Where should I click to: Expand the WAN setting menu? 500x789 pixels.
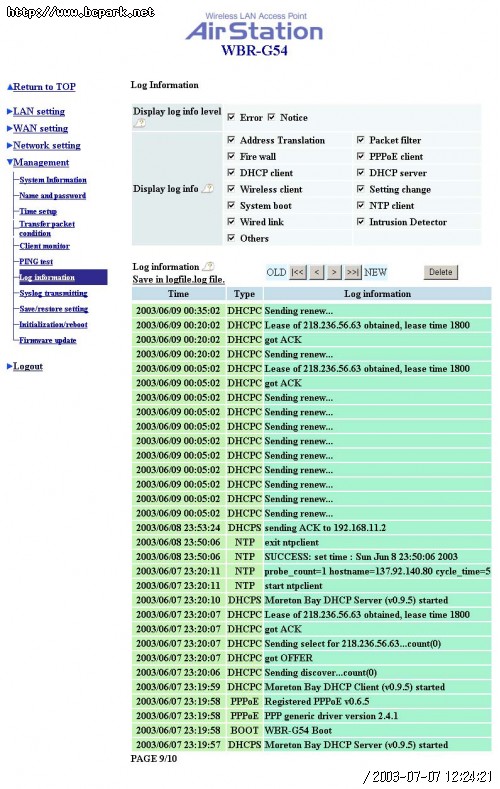point(40,128)
